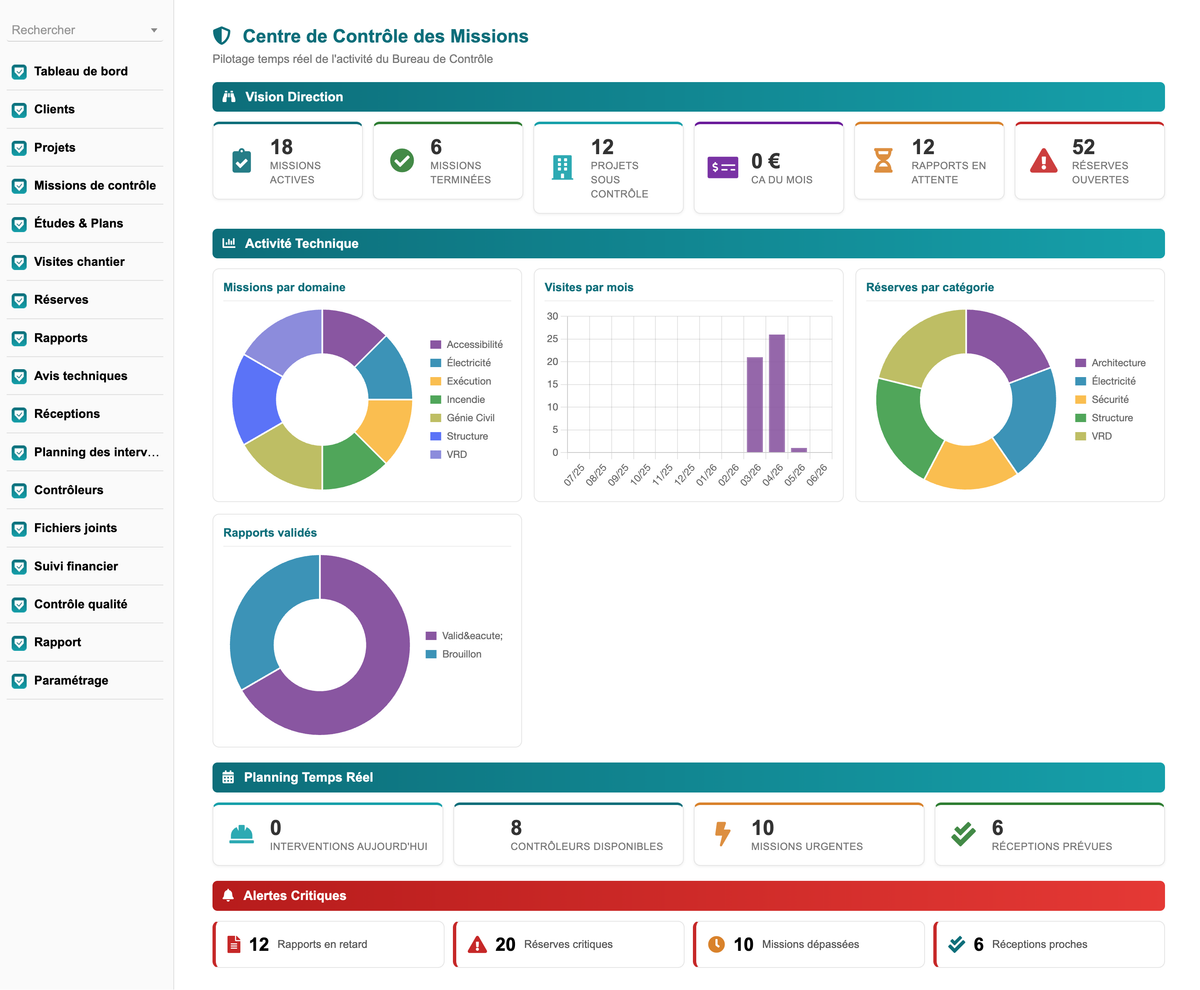The image size is (1200, 990).
Task: Open the Missions dépassées alert card
Action: [x=808, y=944]
